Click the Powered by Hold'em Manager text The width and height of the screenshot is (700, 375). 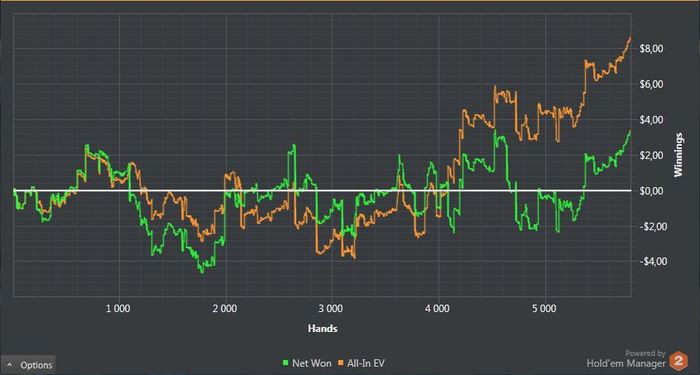pyautogui.click(x=626, y=359)
